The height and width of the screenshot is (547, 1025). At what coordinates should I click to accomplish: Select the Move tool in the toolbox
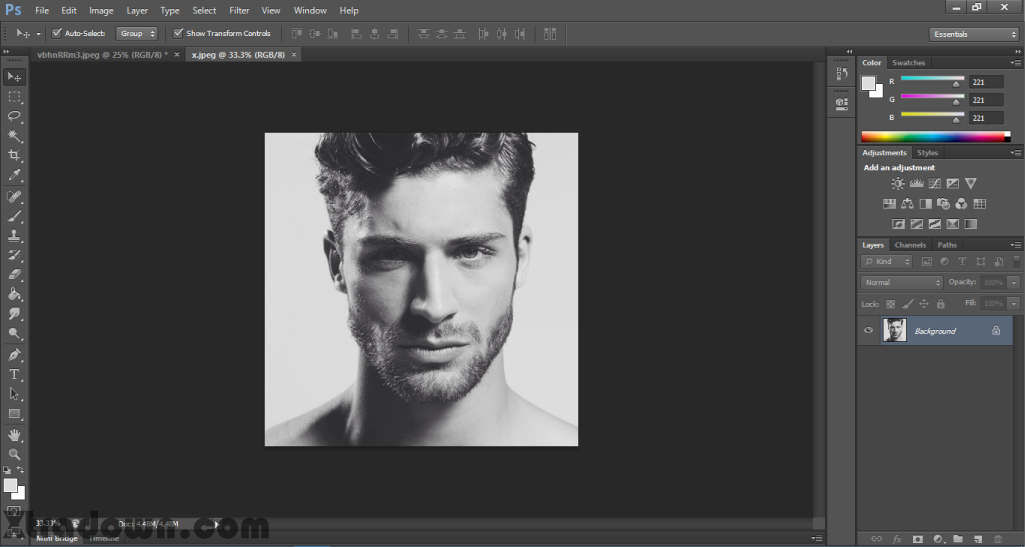pyautogui.click(x=14, y=77)
